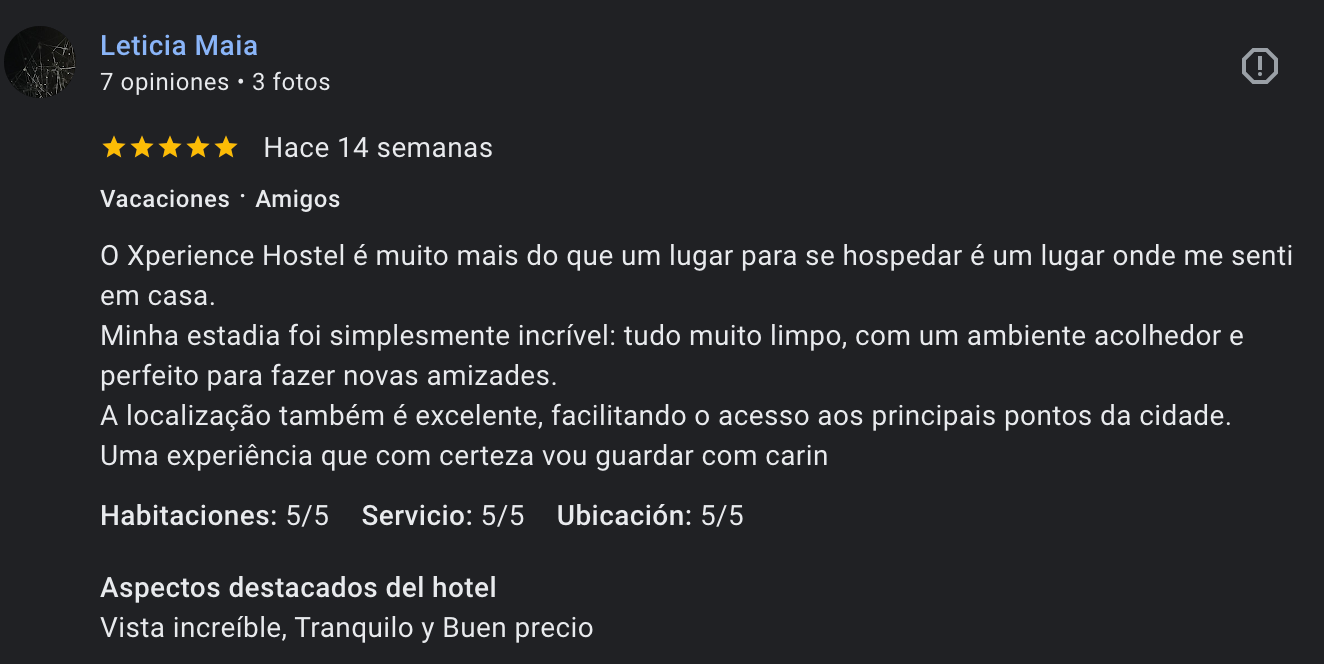Open Leticia Maia's profile picture
1324x664 pixels.
tap(40, 62)
